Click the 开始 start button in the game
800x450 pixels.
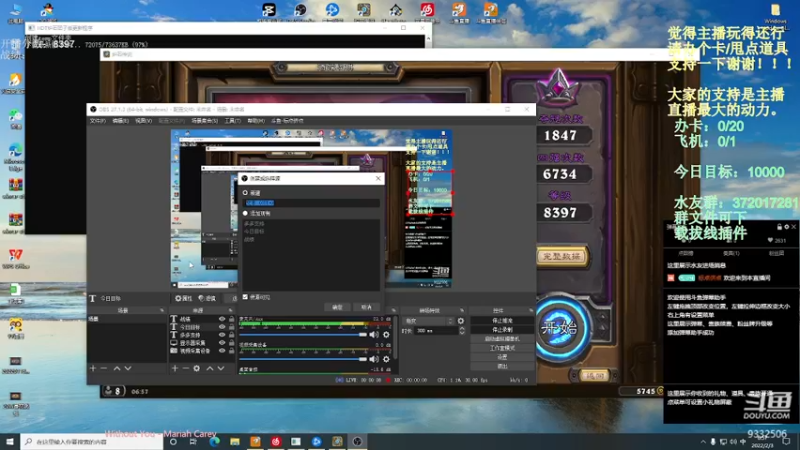pos(560,328)
